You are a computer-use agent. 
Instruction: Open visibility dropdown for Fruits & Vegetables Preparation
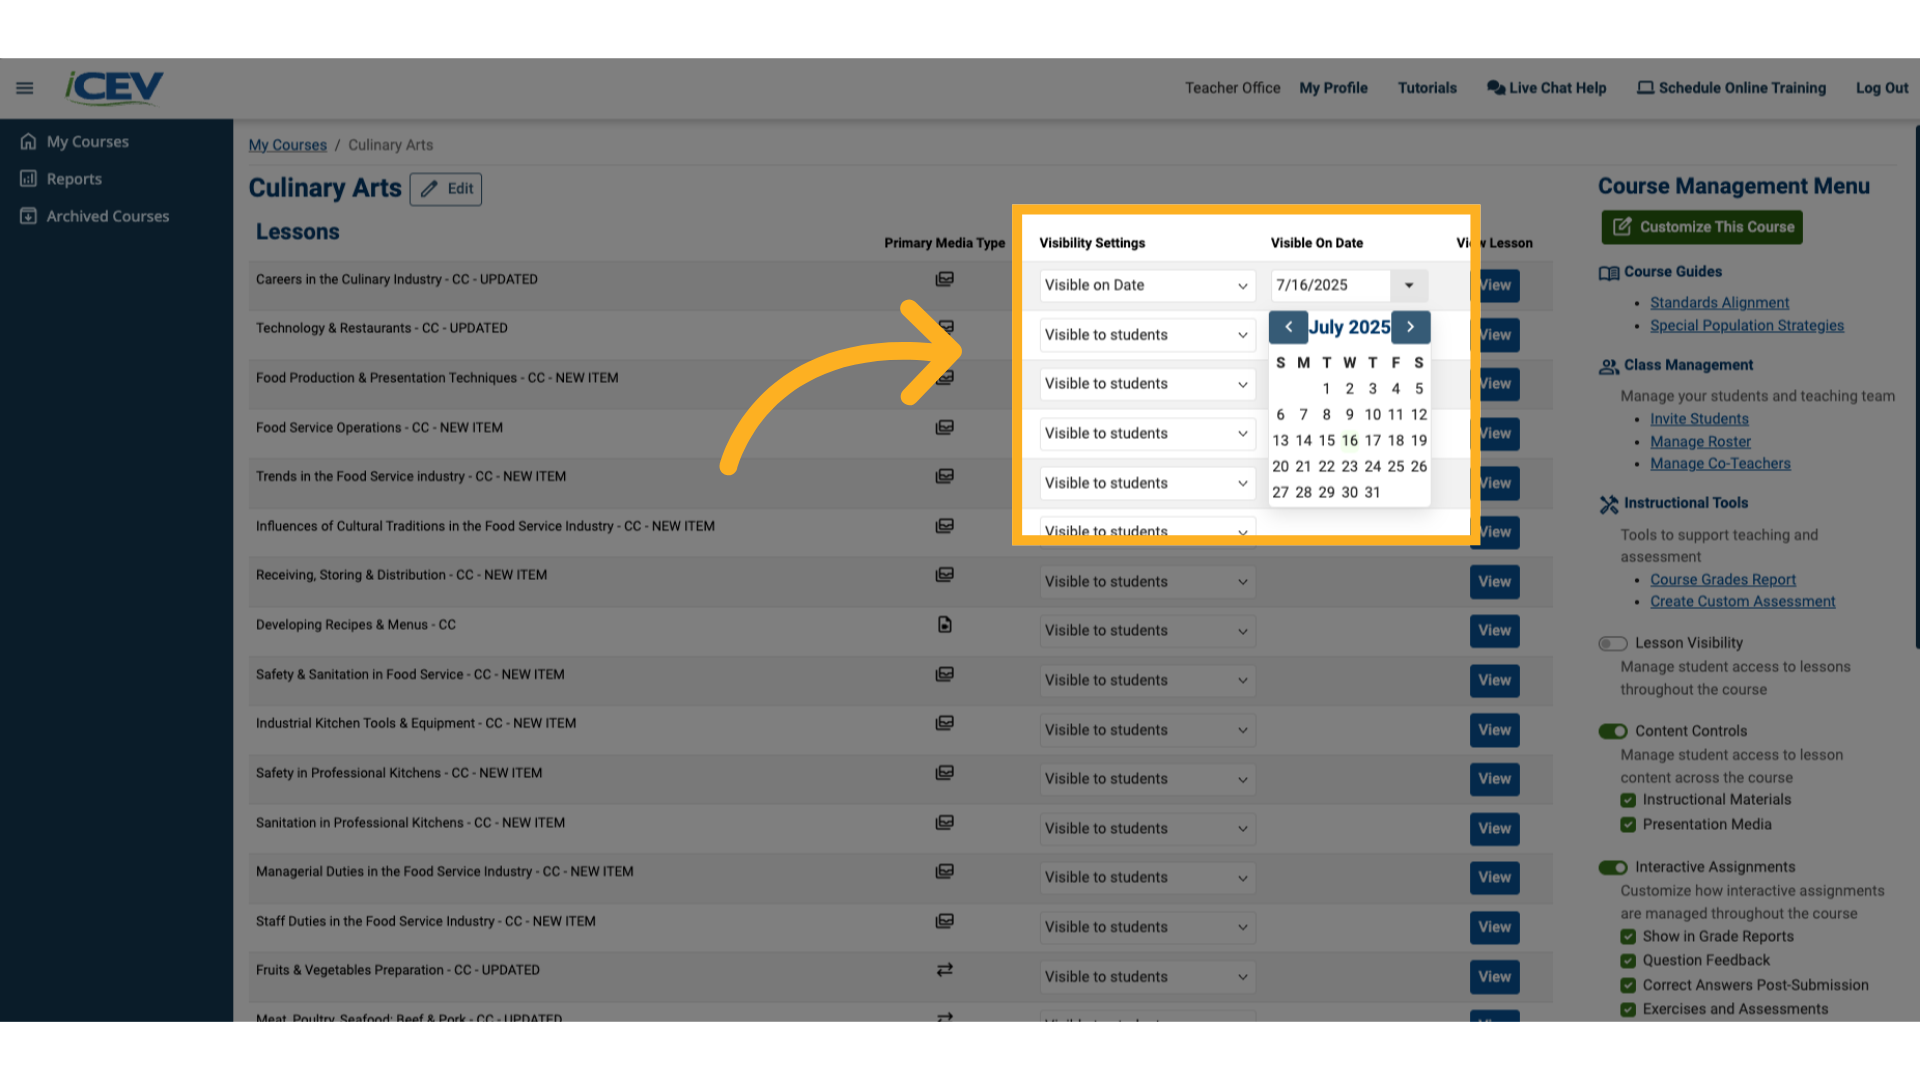[1147, 977]
